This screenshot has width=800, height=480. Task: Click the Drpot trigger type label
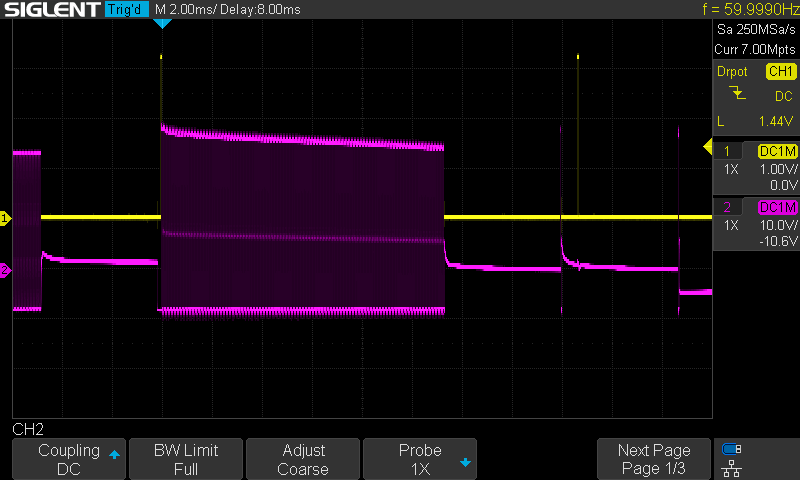point(732,71)
